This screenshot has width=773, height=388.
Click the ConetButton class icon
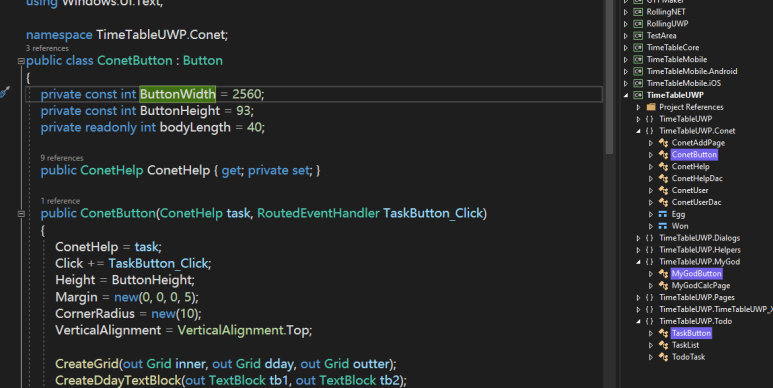[663, 154]
